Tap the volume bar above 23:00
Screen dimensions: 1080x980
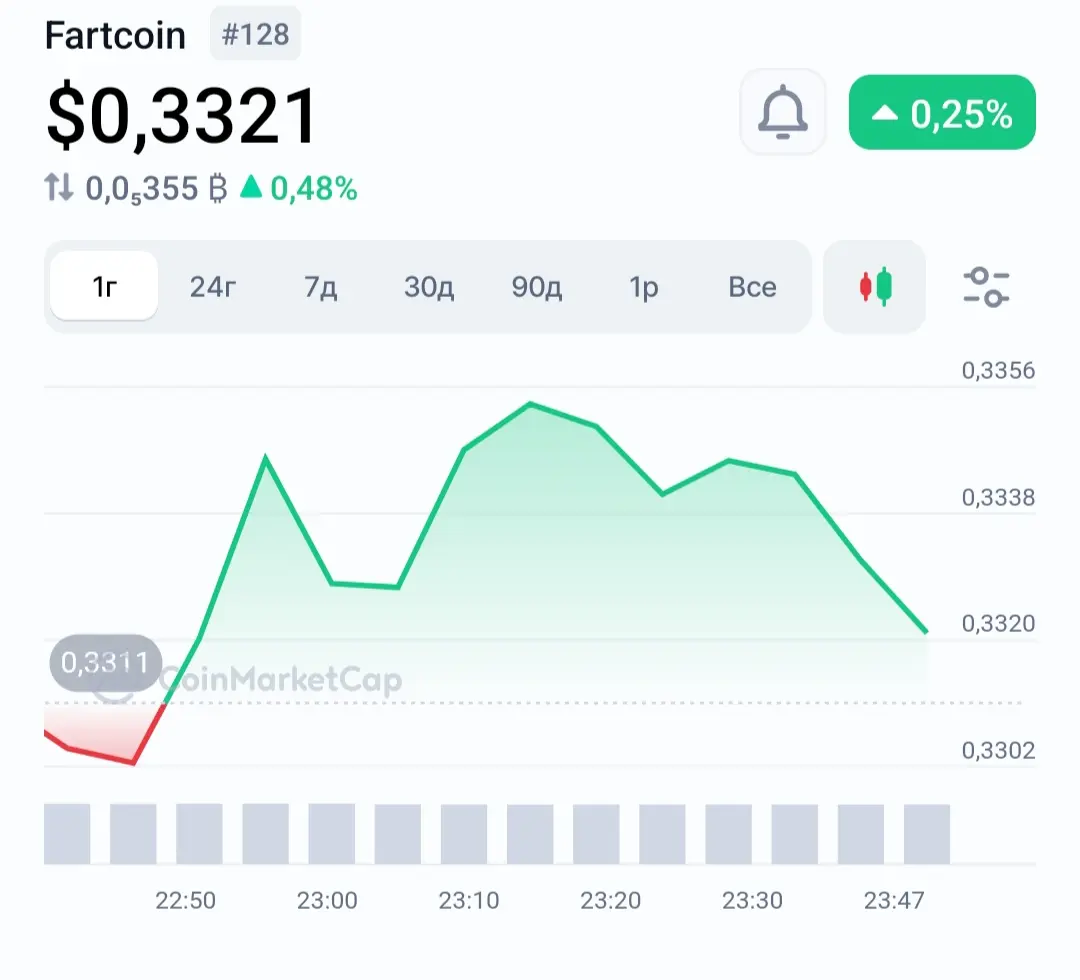tap(331, 833)
